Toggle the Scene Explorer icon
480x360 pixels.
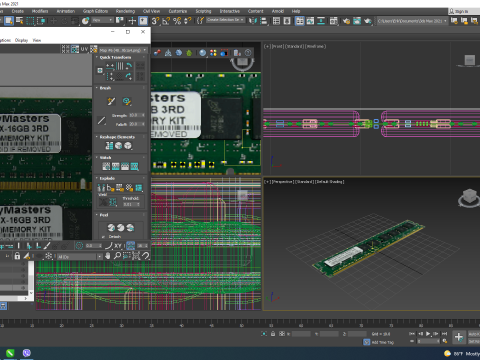click(x=276, y=21)
